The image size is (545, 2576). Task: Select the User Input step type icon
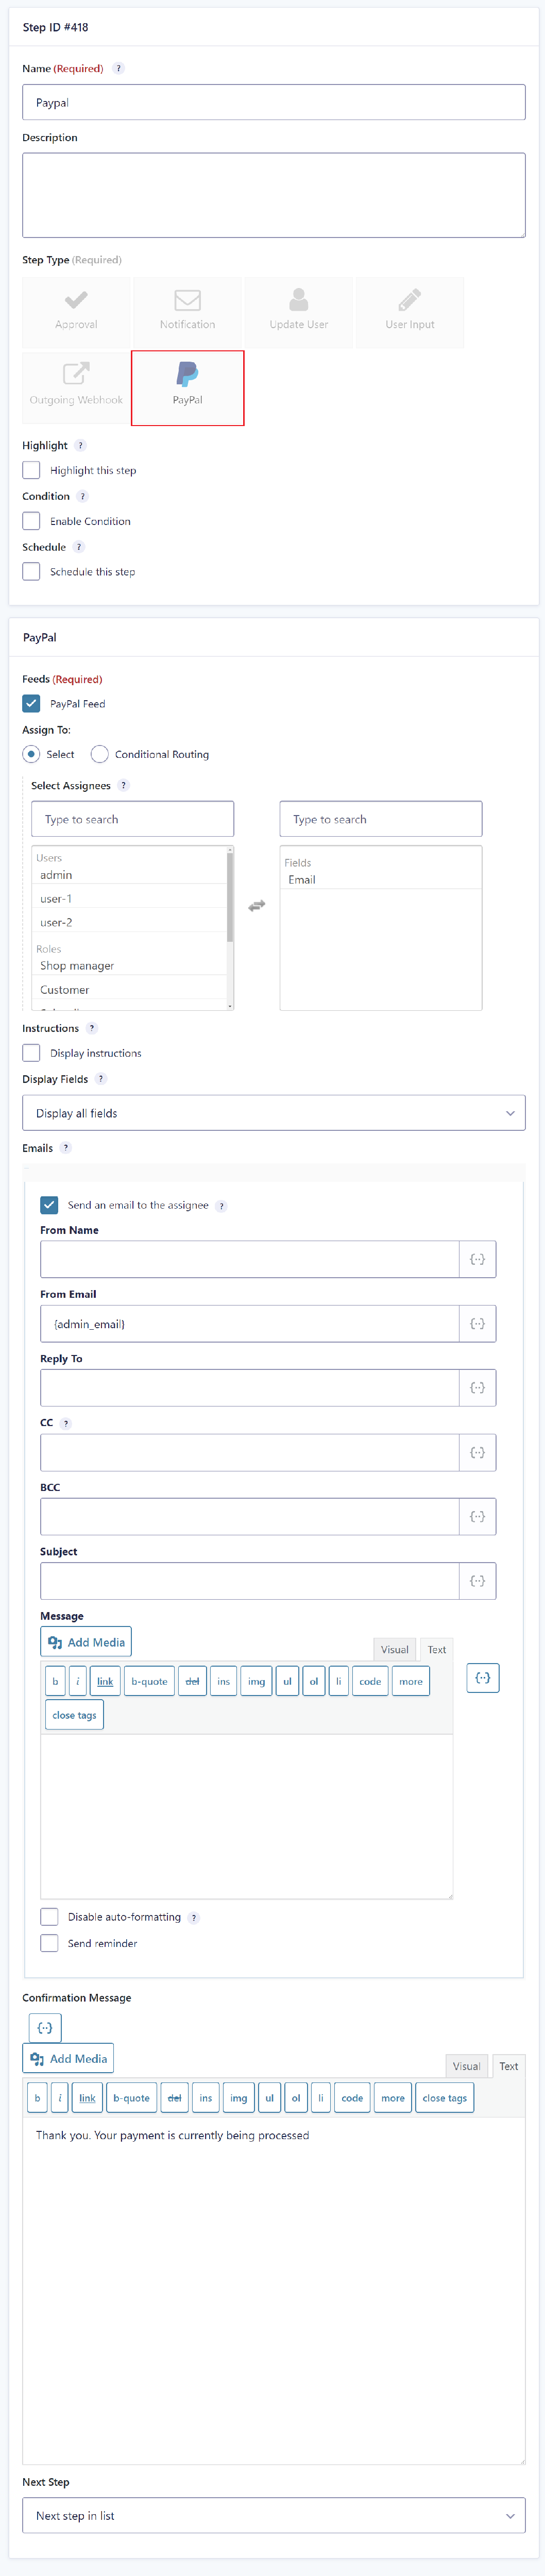tap(409, 299)
